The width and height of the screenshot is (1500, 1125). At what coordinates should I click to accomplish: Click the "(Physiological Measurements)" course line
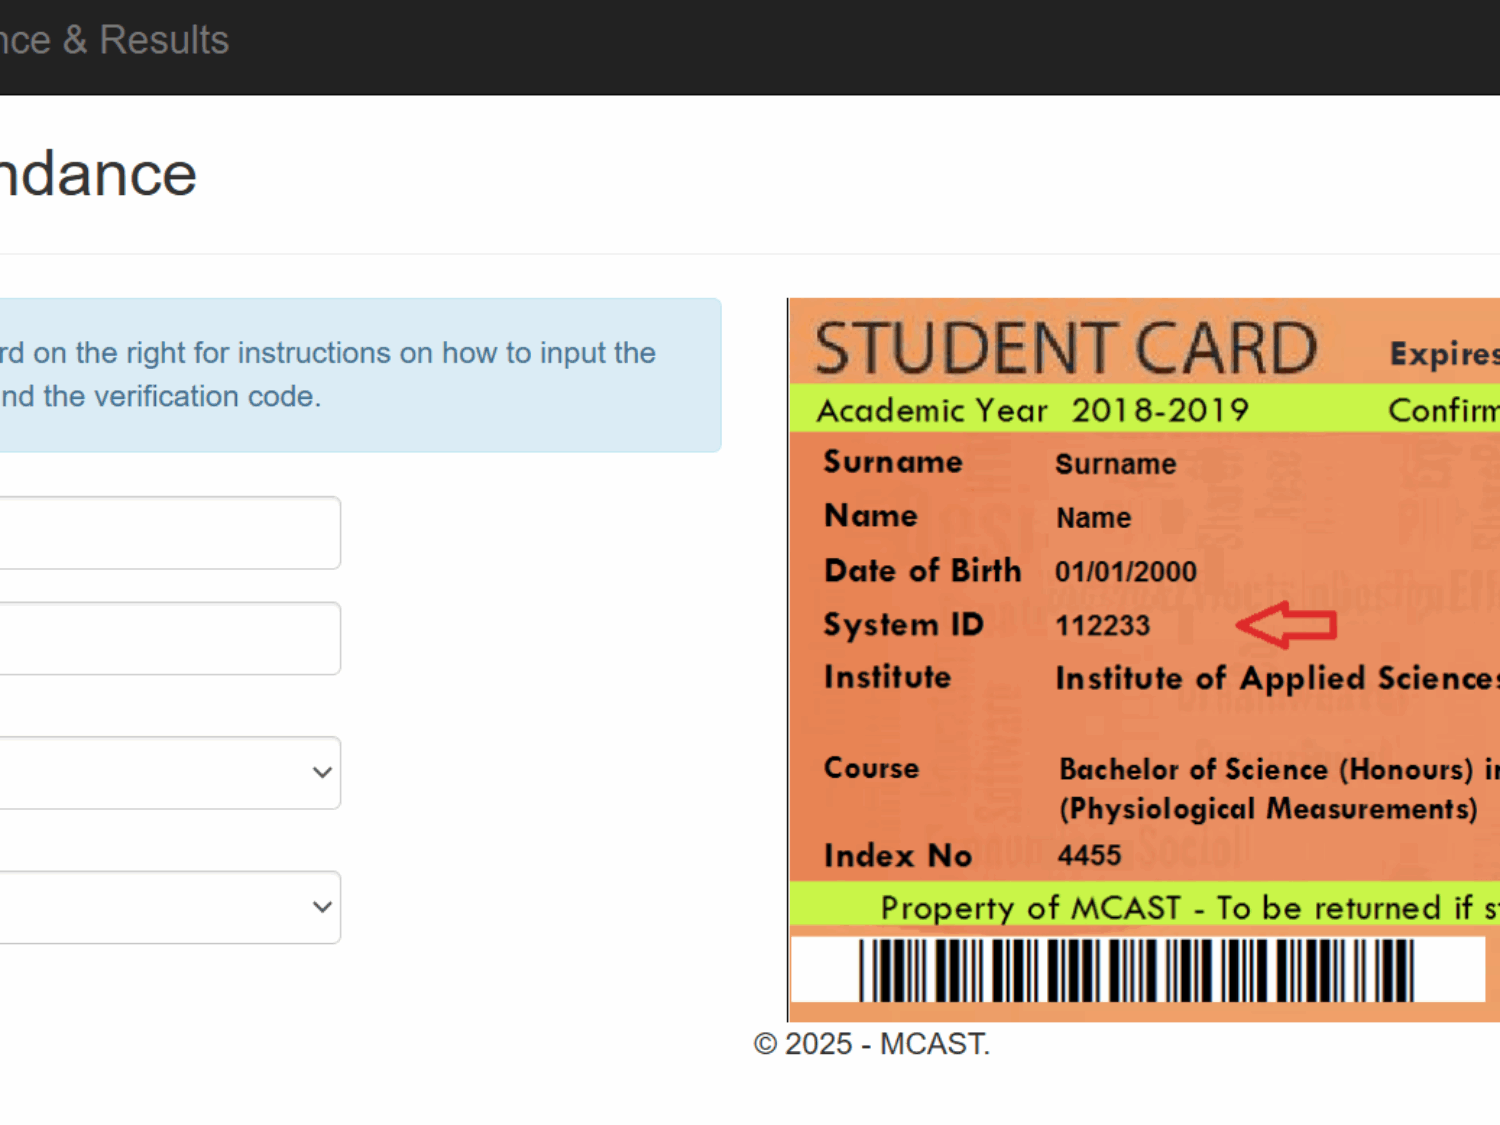click(1268, 809)
